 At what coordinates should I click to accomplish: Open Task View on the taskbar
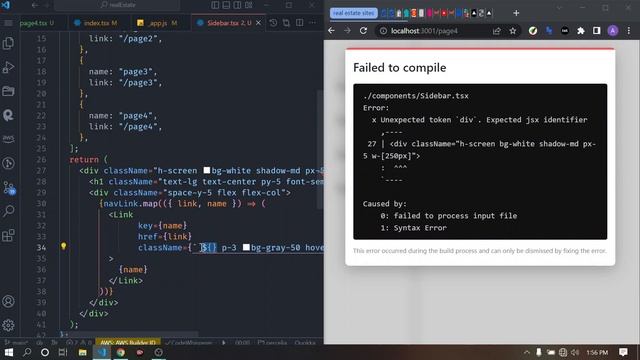(63, 352)
